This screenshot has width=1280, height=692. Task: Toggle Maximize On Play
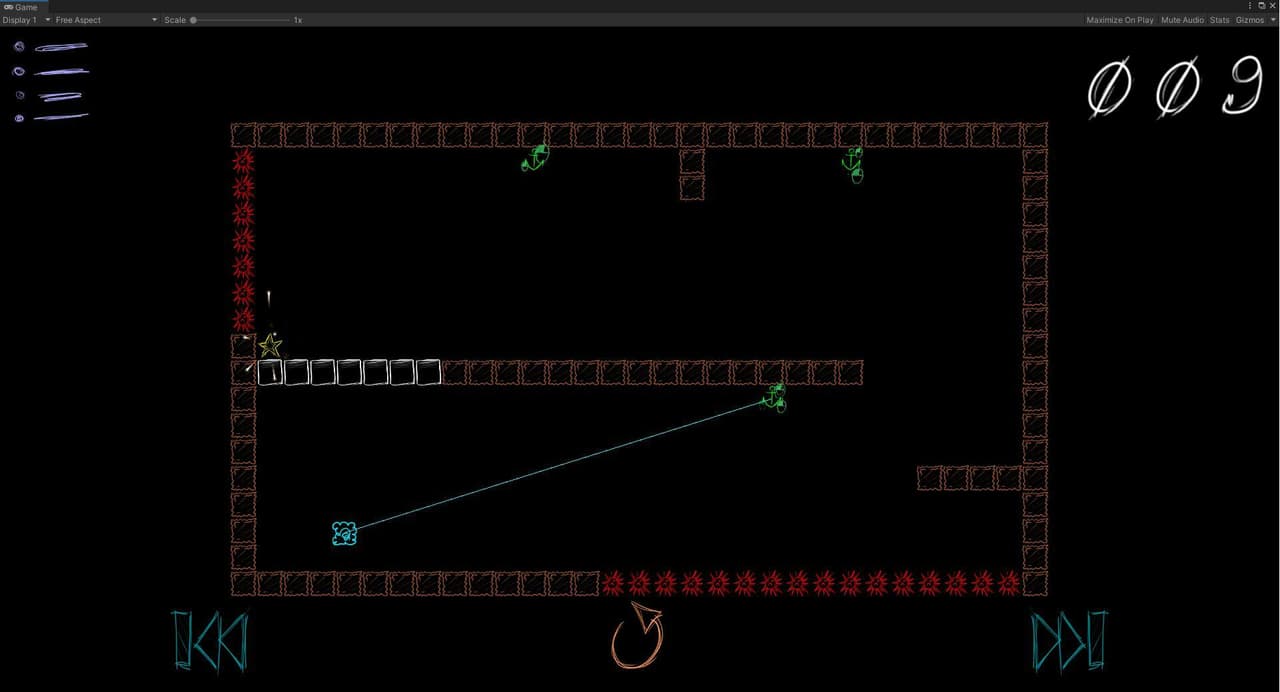pos(1119,20)
